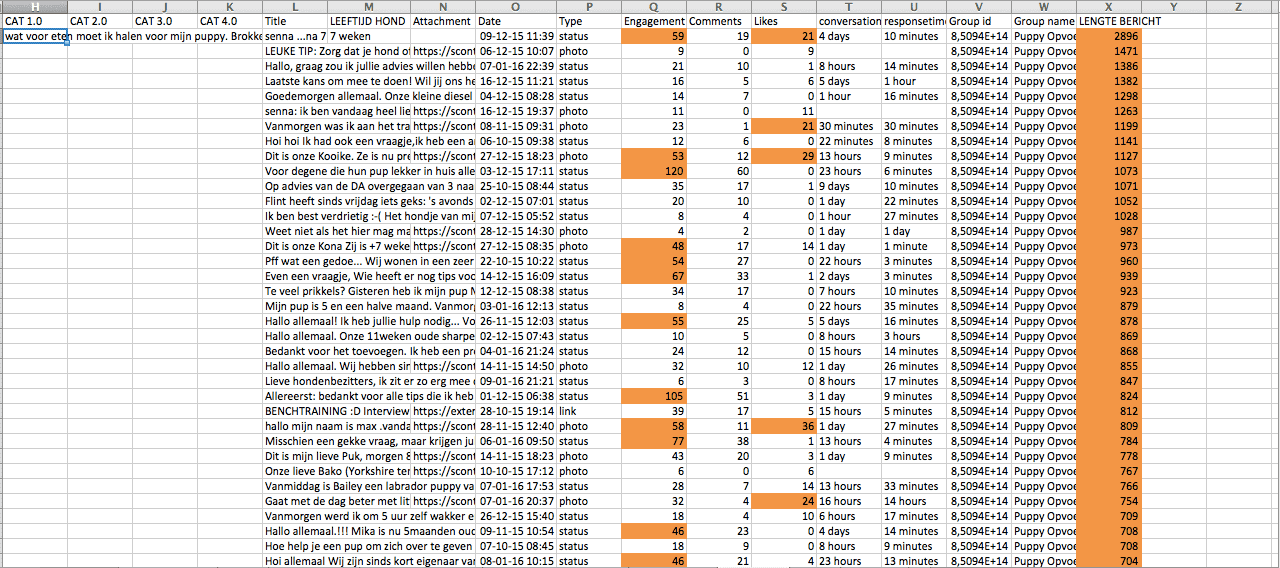This screenshot has width=1280, height=568.
Task: Select the 'Vanmorgen was ik aan het' title cell
Action: (294, 127)
